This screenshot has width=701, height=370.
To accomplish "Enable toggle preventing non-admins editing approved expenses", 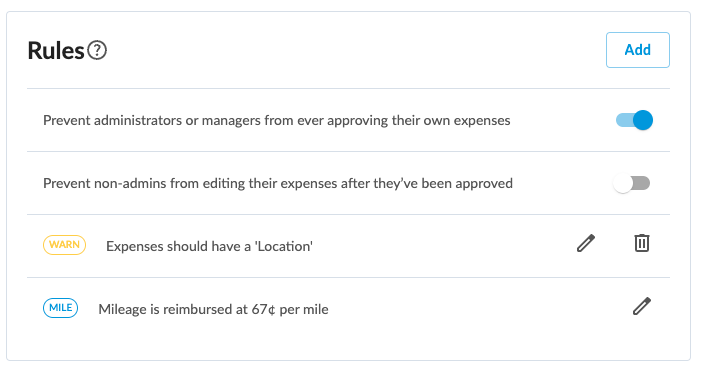I will [x=632, y=183].
